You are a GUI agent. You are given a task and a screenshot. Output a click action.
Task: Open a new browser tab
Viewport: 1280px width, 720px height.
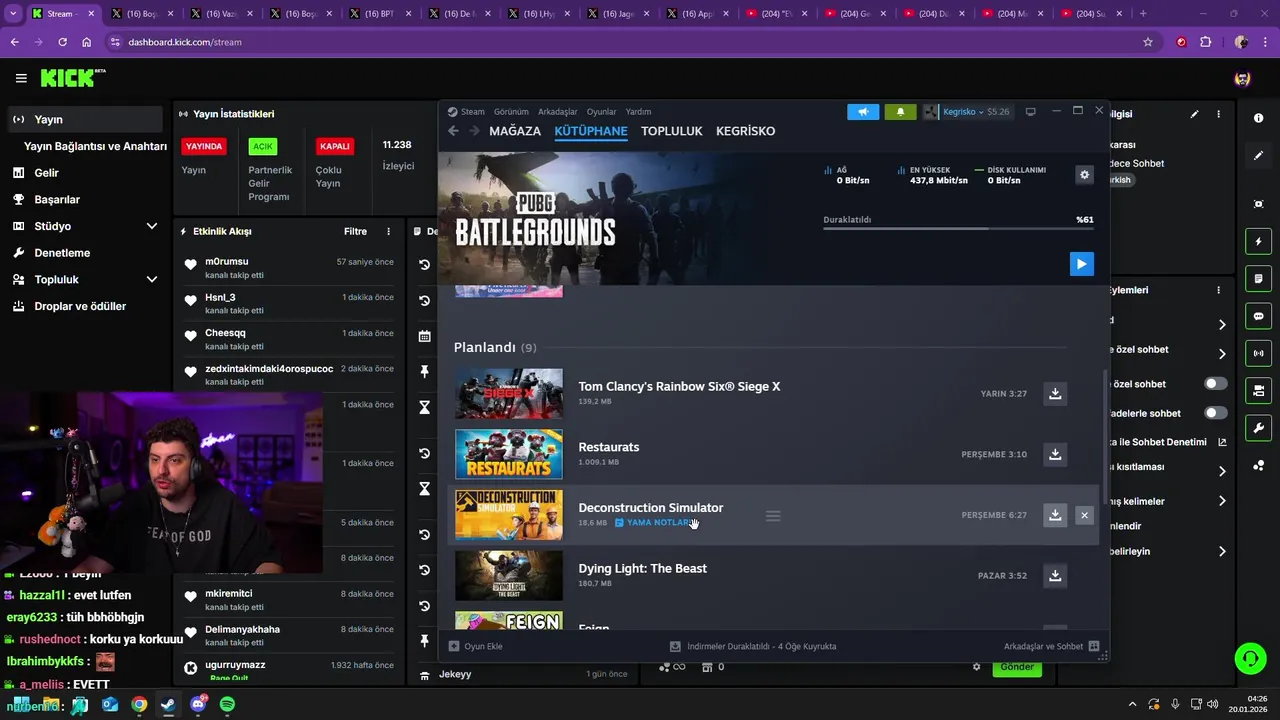tap(1143, 13)
